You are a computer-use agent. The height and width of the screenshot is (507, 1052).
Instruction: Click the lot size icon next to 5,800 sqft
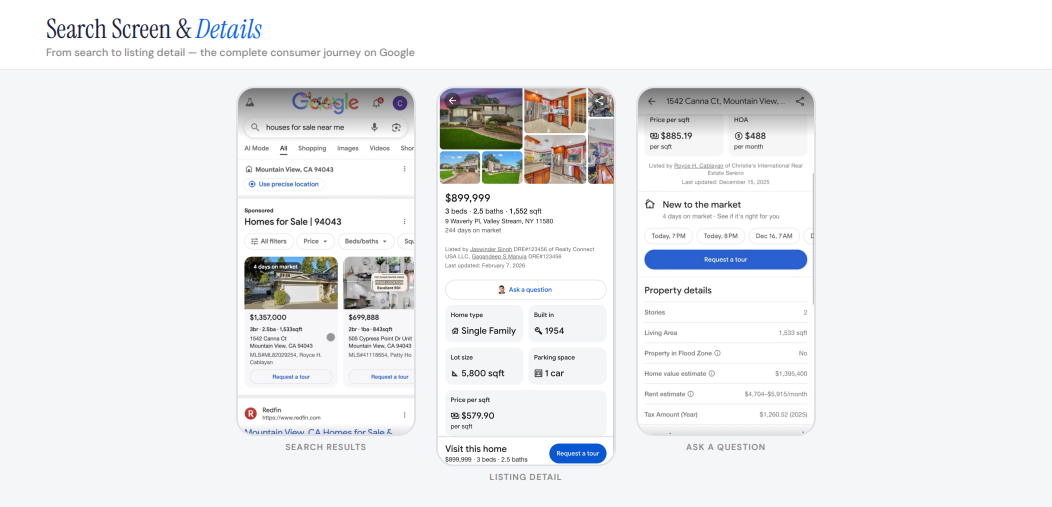click(455, 373)
